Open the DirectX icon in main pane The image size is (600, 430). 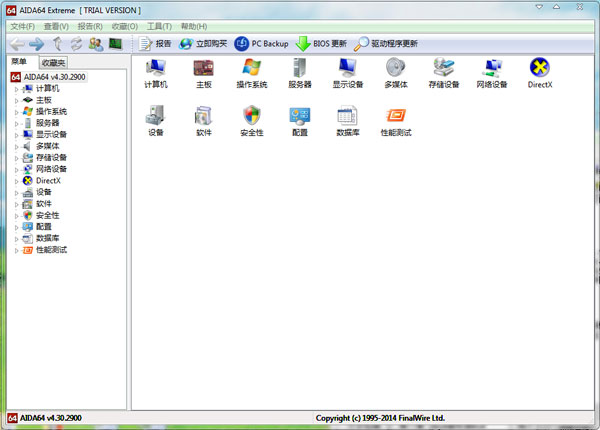point(540,73)
